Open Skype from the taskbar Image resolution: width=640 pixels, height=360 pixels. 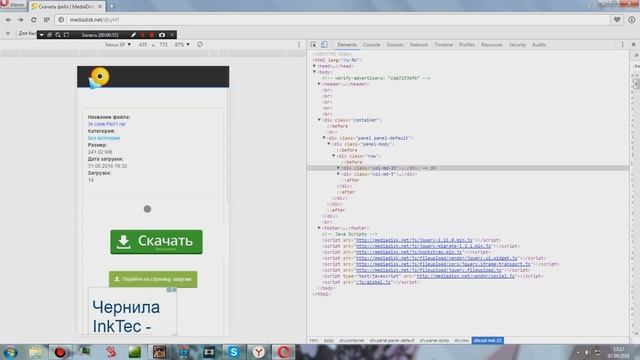click(233, 352)
